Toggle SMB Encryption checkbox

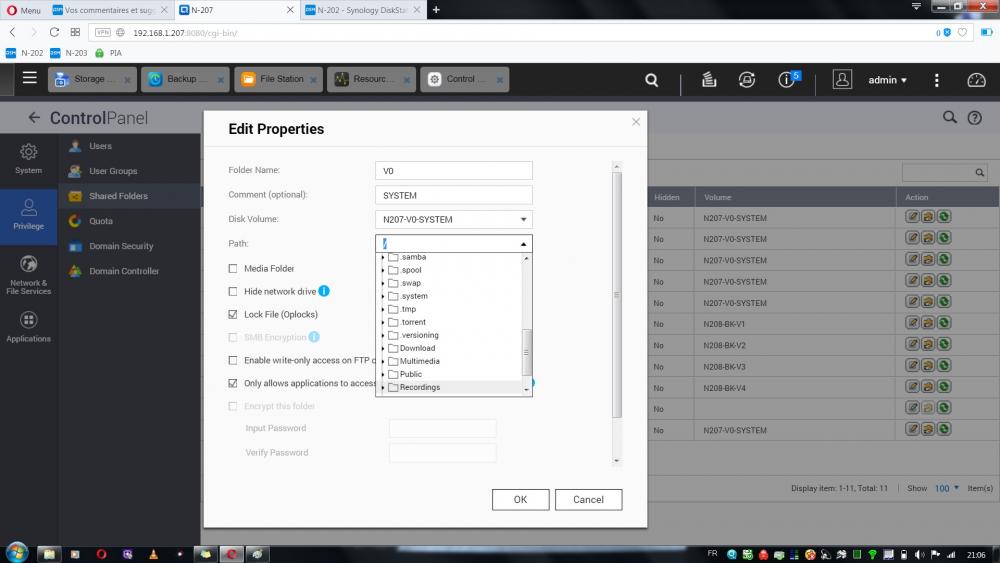(233, 337)
